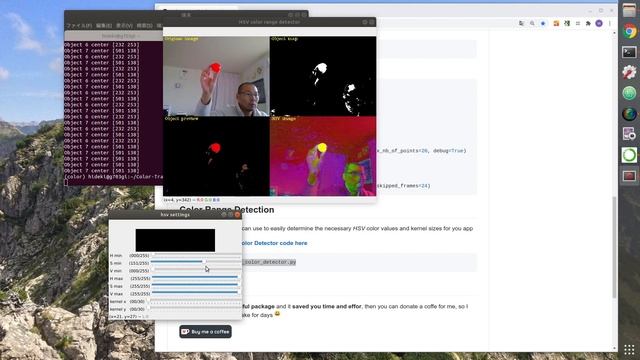The height and width of the screenshot is (360, 640).
Task: Click the Chrome page vertical scrollbar
Action: click(614, 247)
